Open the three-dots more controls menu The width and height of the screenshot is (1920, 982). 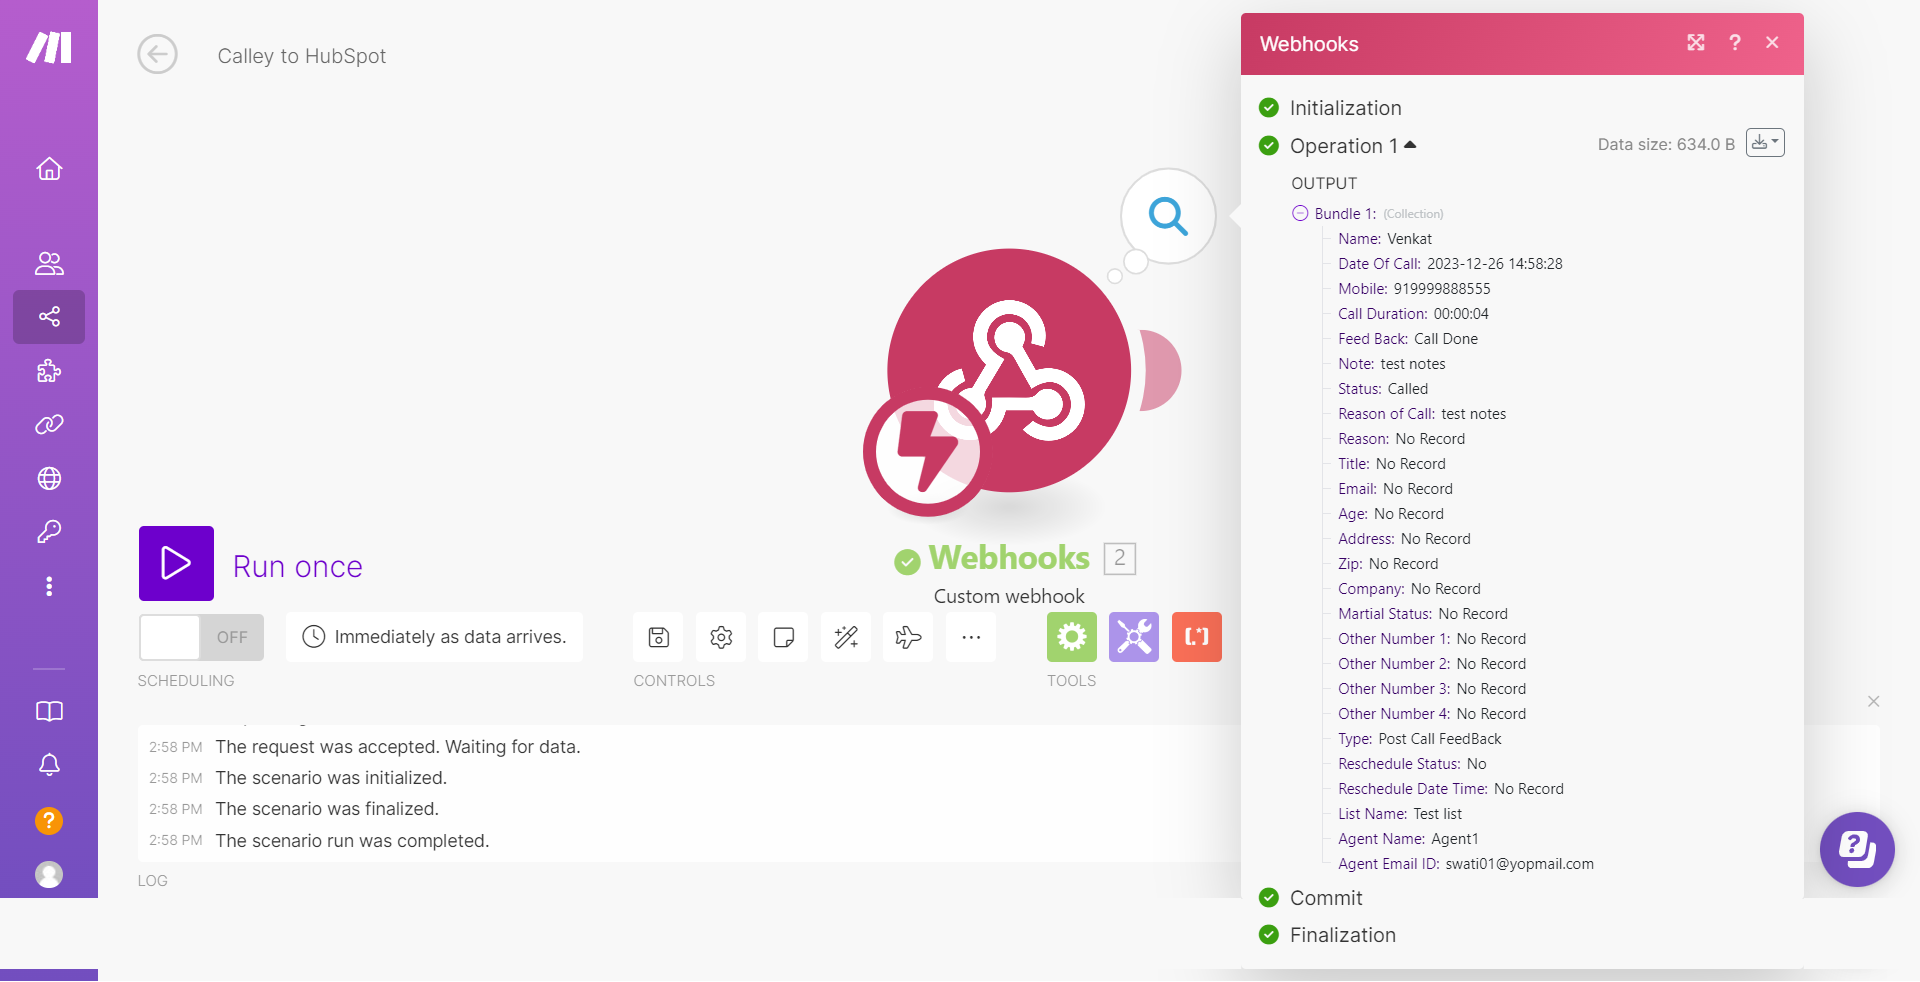coord(971,637)
